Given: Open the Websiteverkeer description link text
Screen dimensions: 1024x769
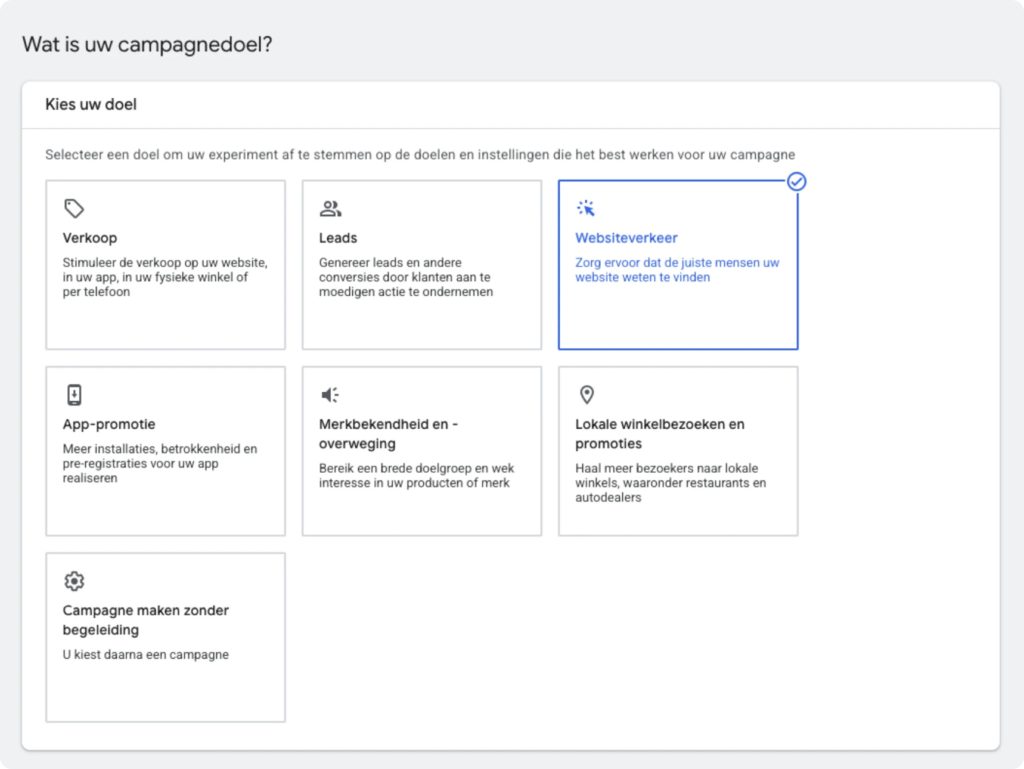Looking at the screenshot, I should (675, 270).
